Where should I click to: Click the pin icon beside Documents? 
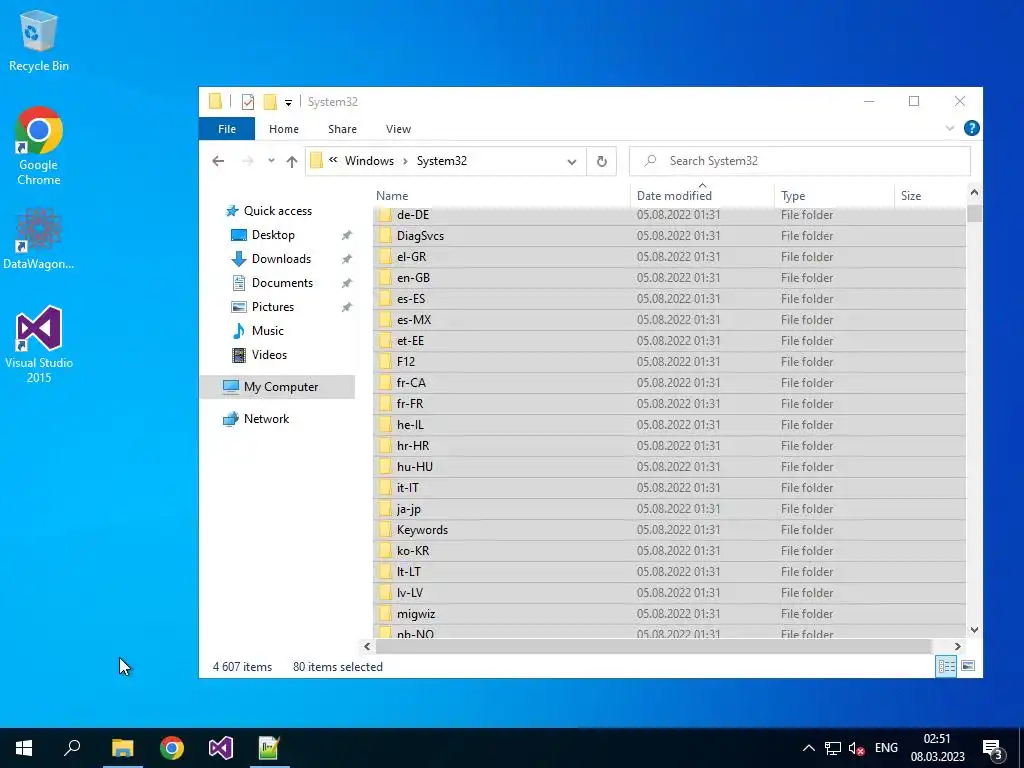[x=347, y=283]
